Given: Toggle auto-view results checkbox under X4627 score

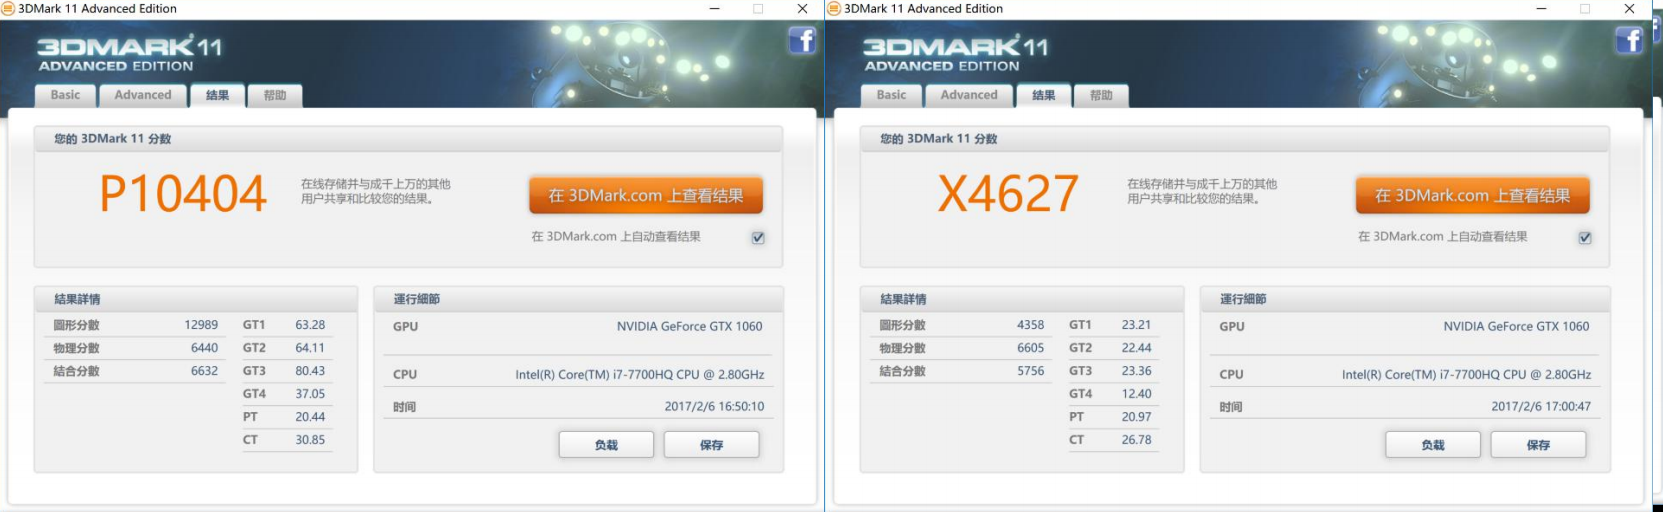Looking at the screenshot, I should [x=1585, y=238].
